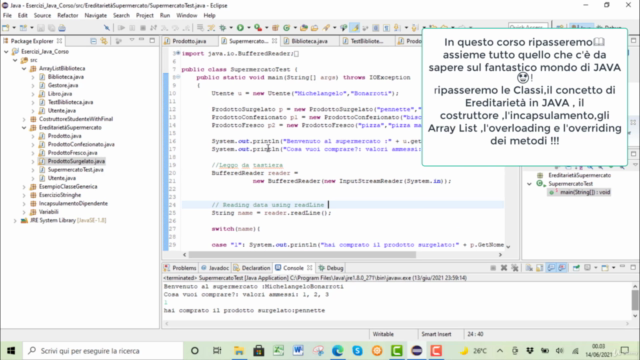Open the Debug view tab
The width and height of the screenshot is (640, 360).
click(x=331, y=268)
